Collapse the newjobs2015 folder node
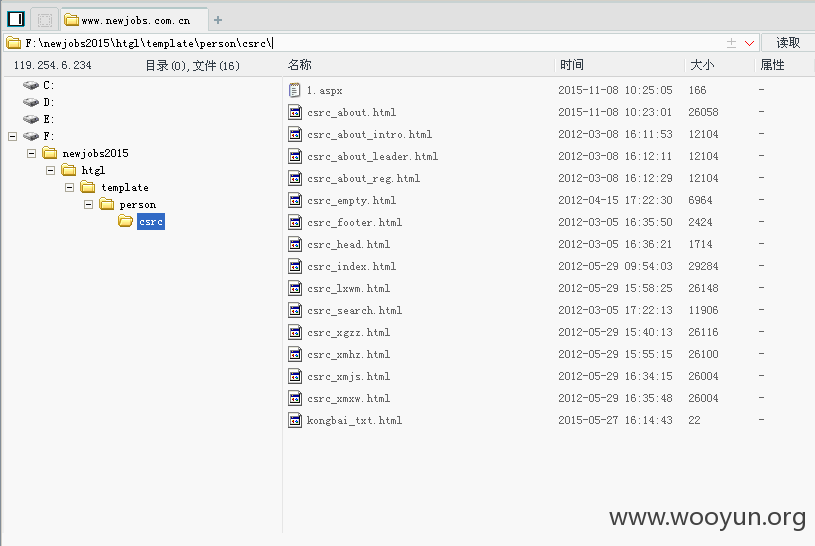Screen dimensions: 815x546 click(x=32, y=153)
